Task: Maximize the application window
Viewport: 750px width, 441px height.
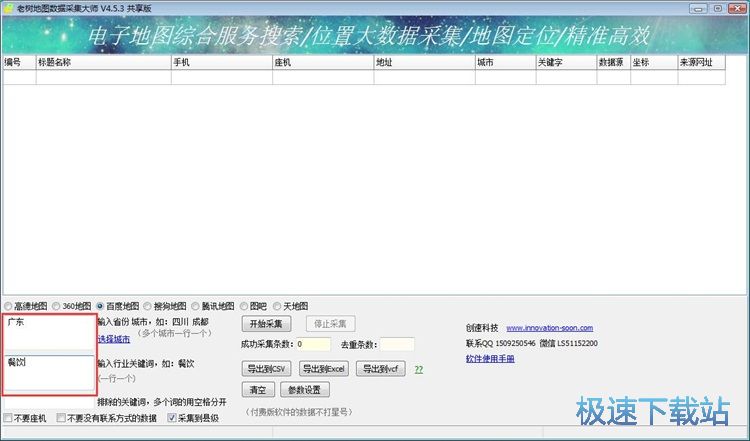Action: tap(718, 8)
